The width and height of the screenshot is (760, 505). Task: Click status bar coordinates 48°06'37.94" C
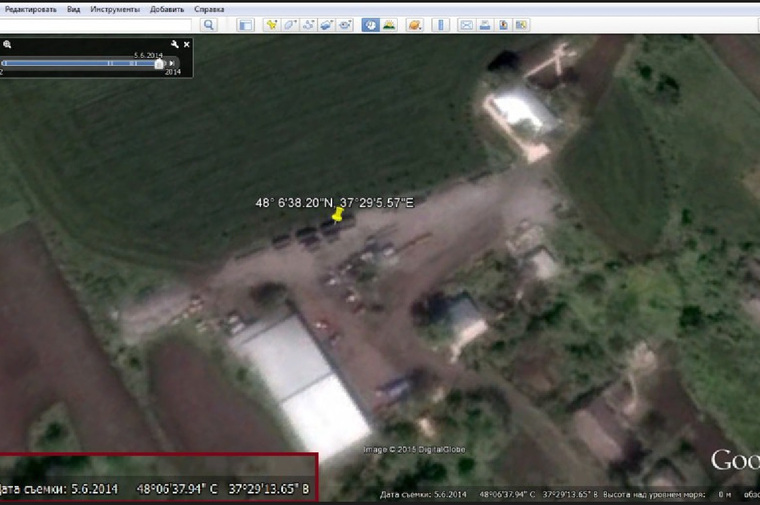coord(507,494)
